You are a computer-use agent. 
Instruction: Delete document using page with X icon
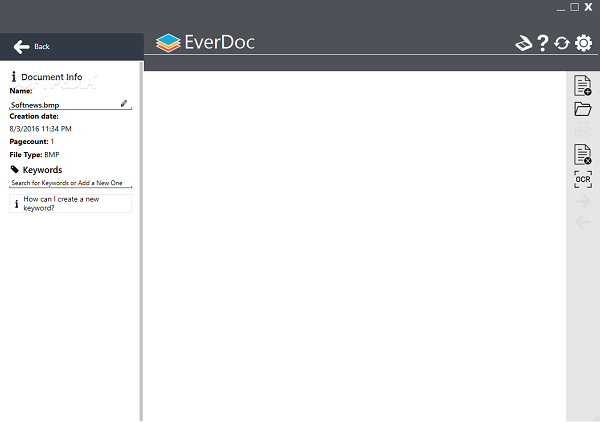(x=582, y=154)
